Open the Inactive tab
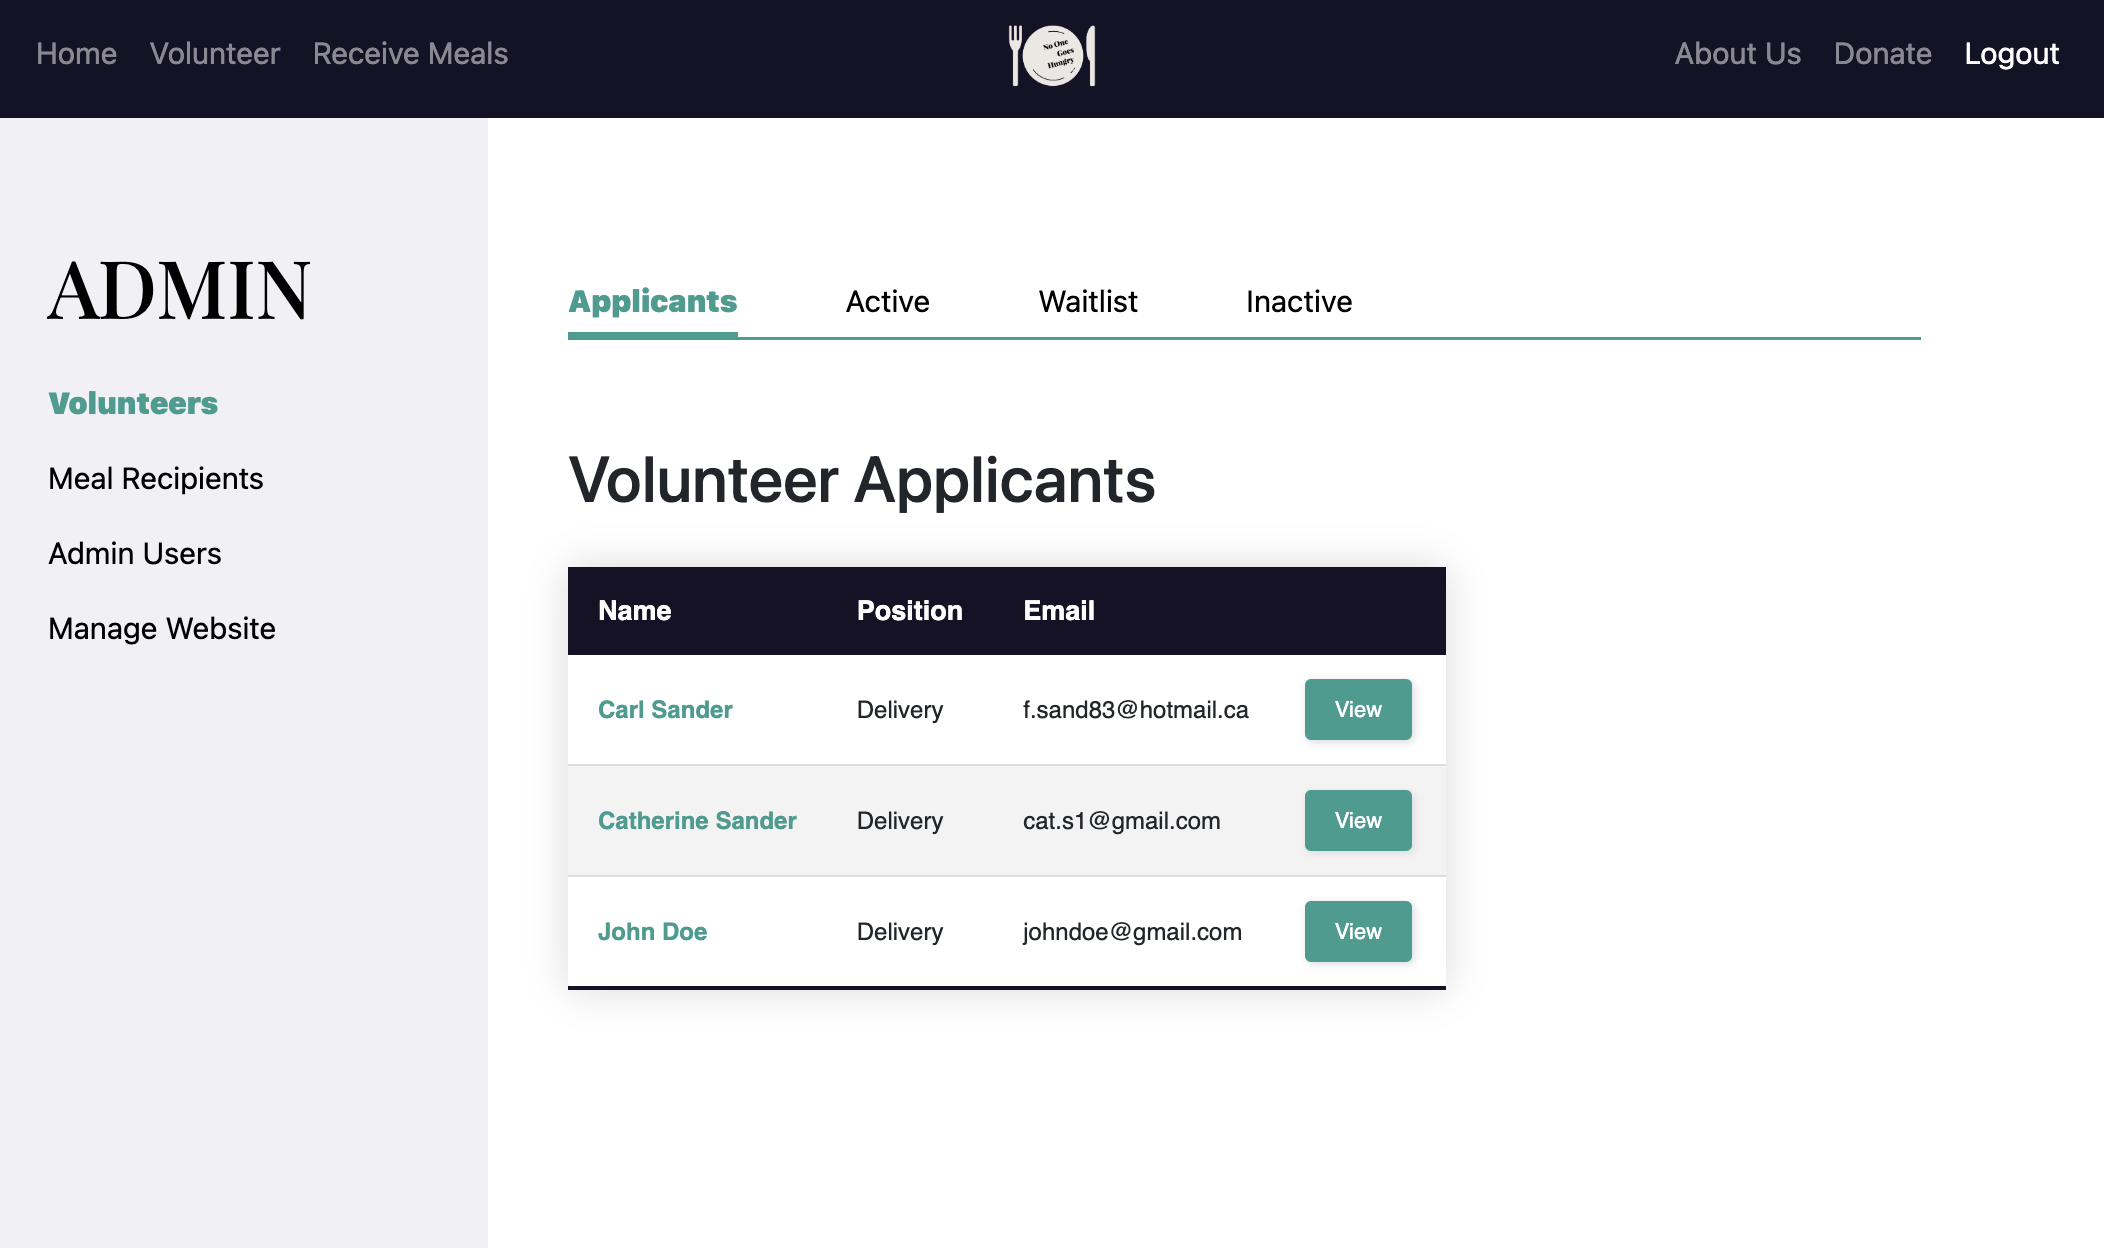 (1298, 302)
